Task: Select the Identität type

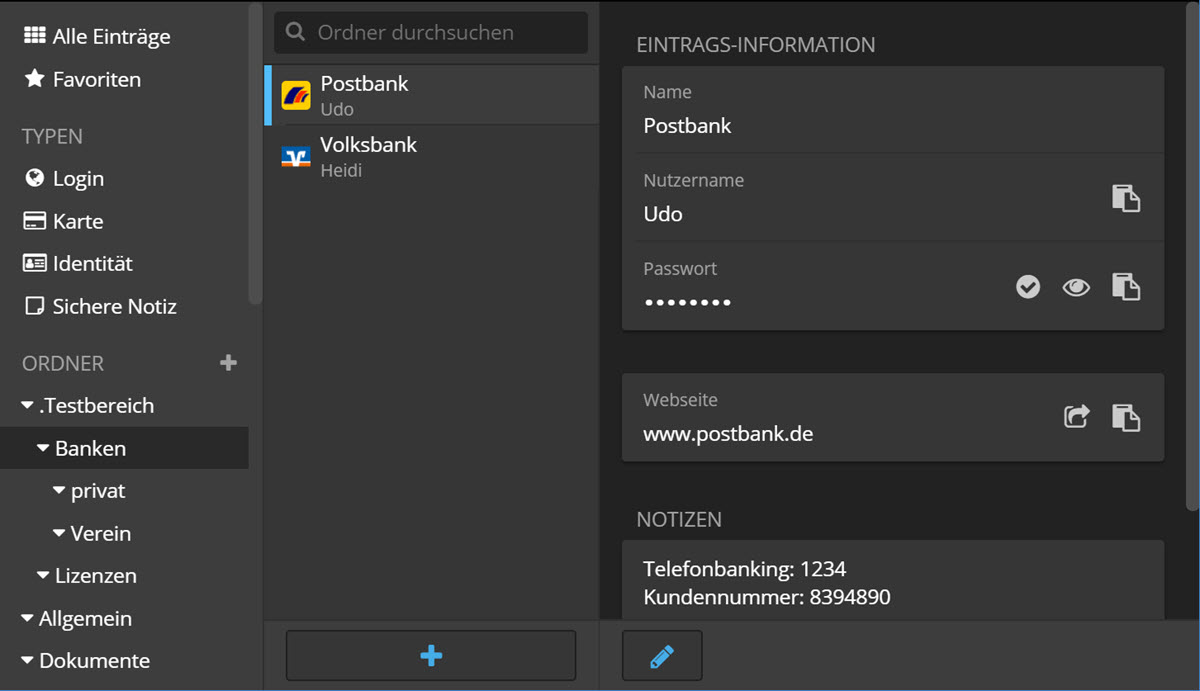Action: tap(92, 263)
